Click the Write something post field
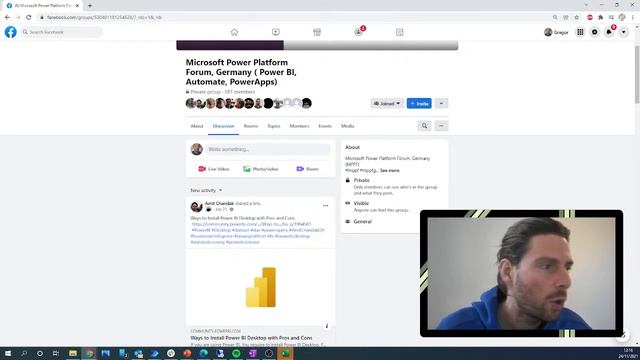This screenshot has width=640, height=360. [x=268, y=149]
